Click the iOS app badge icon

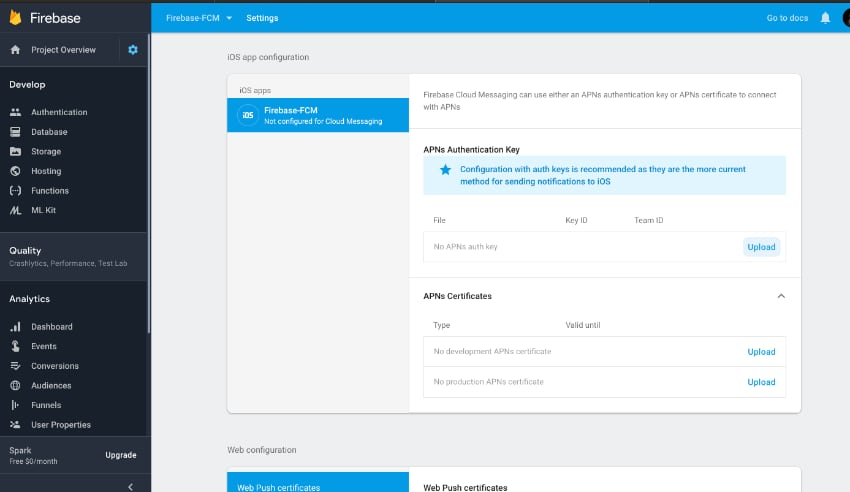point(248,115)
